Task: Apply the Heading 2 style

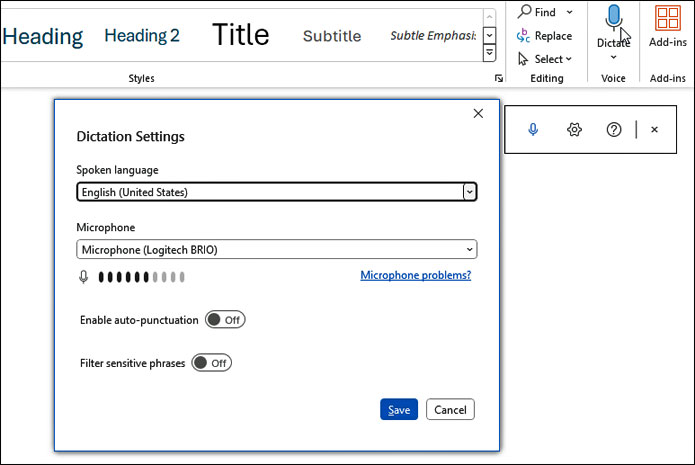Action: point(142,36)
